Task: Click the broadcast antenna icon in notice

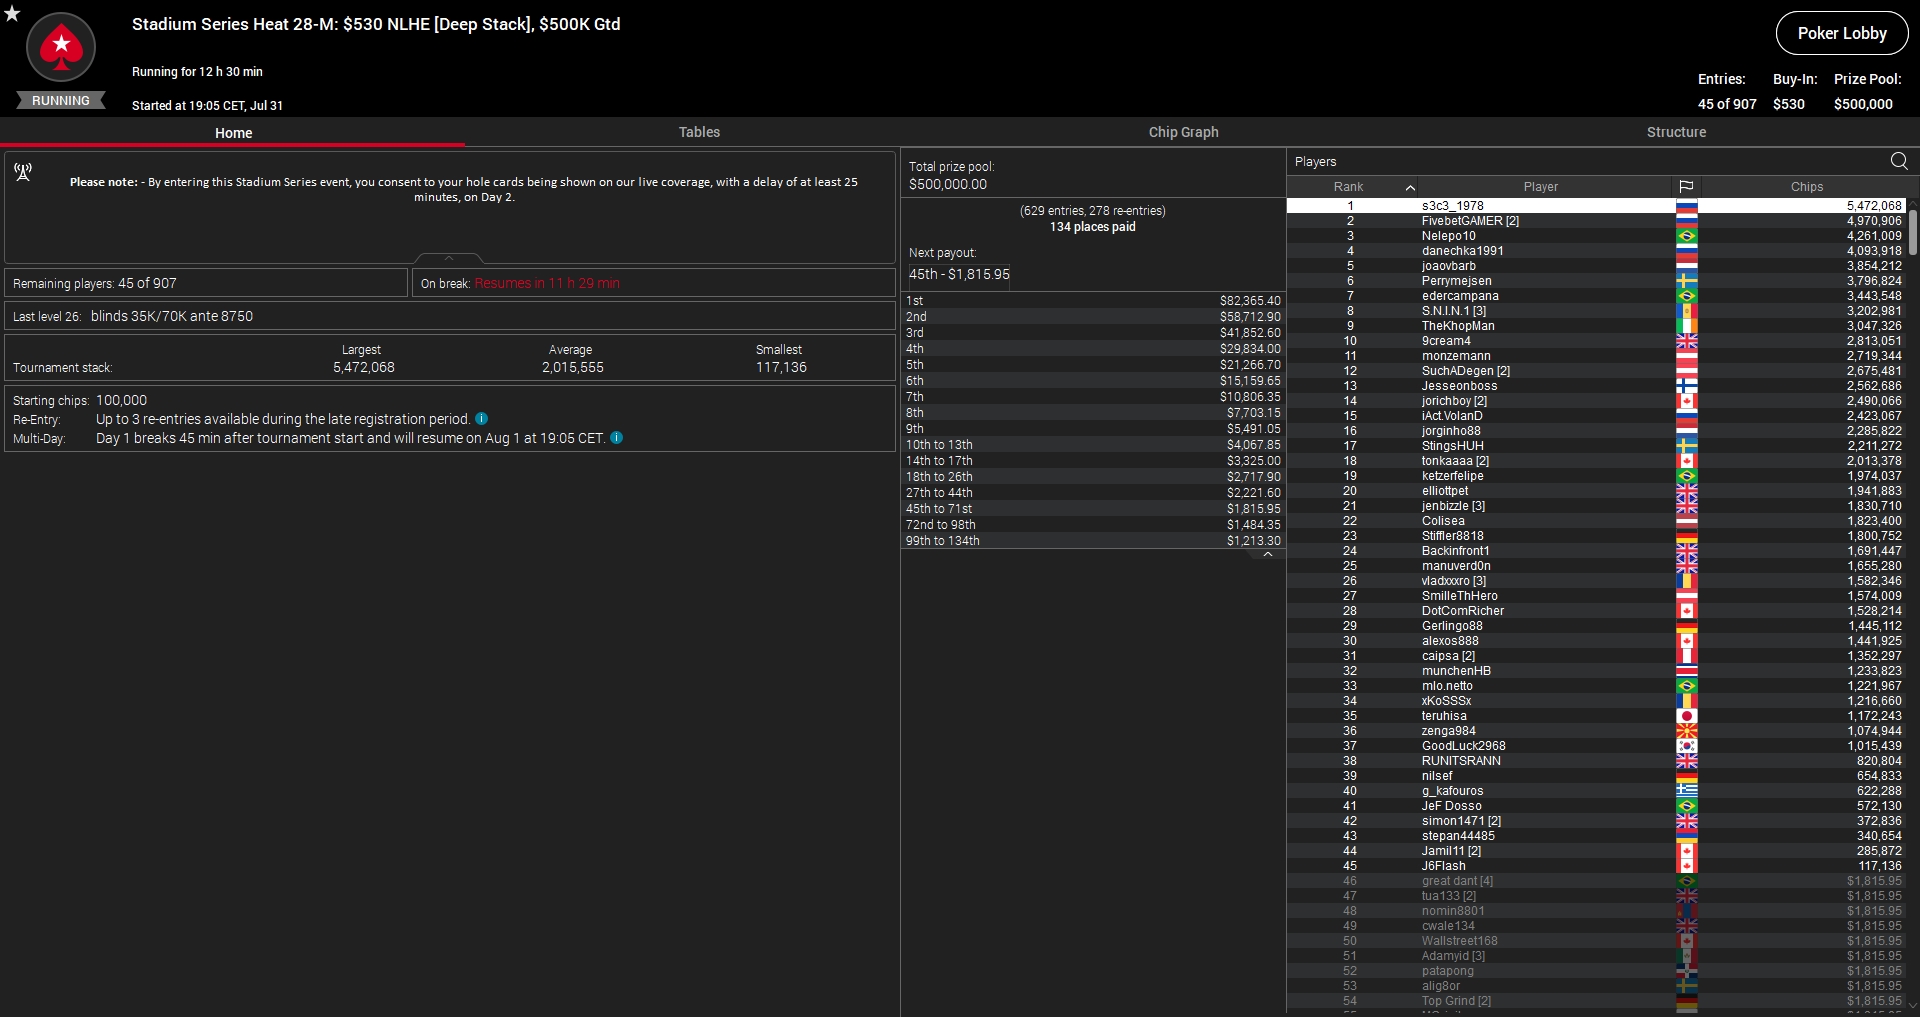Action: coord(23,173)
